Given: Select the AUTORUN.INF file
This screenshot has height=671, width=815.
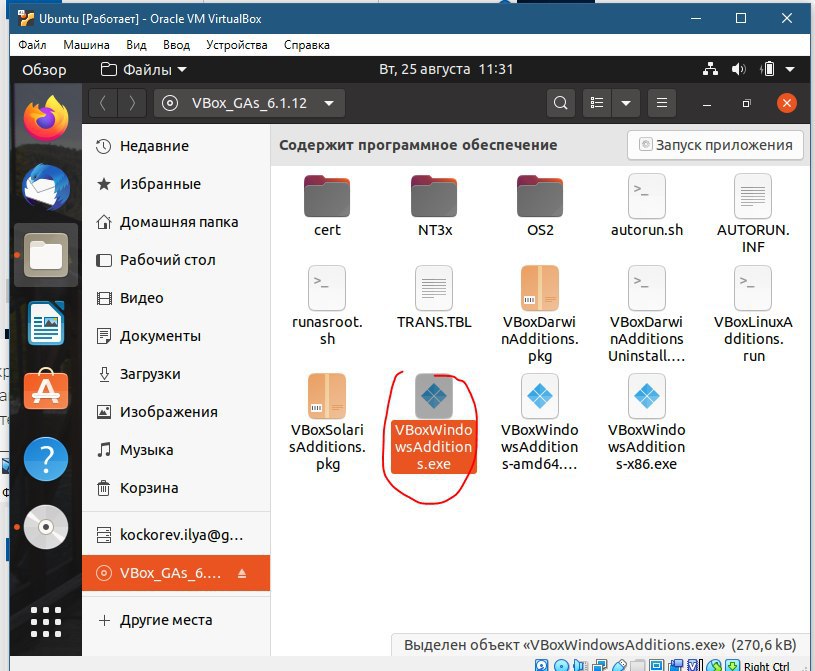Looking at the screenshot, I should [753, 214].
